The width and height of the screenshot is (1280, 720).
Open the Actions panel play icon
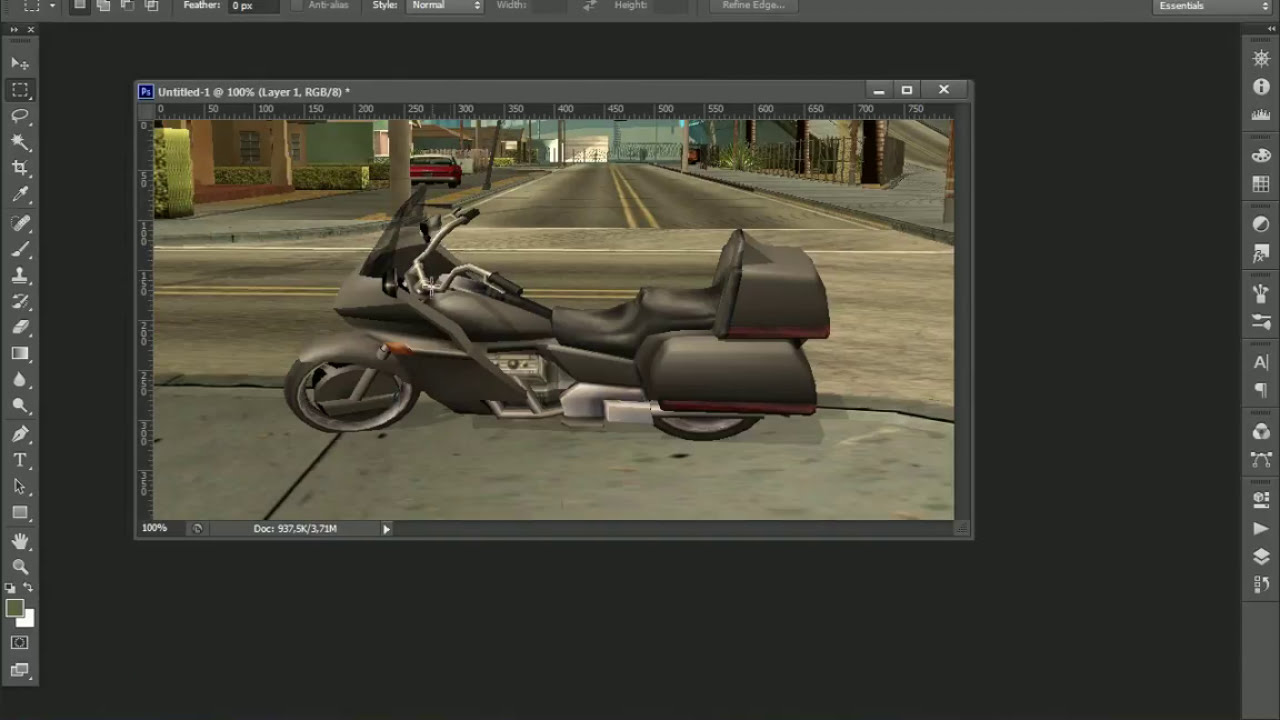1261,528
